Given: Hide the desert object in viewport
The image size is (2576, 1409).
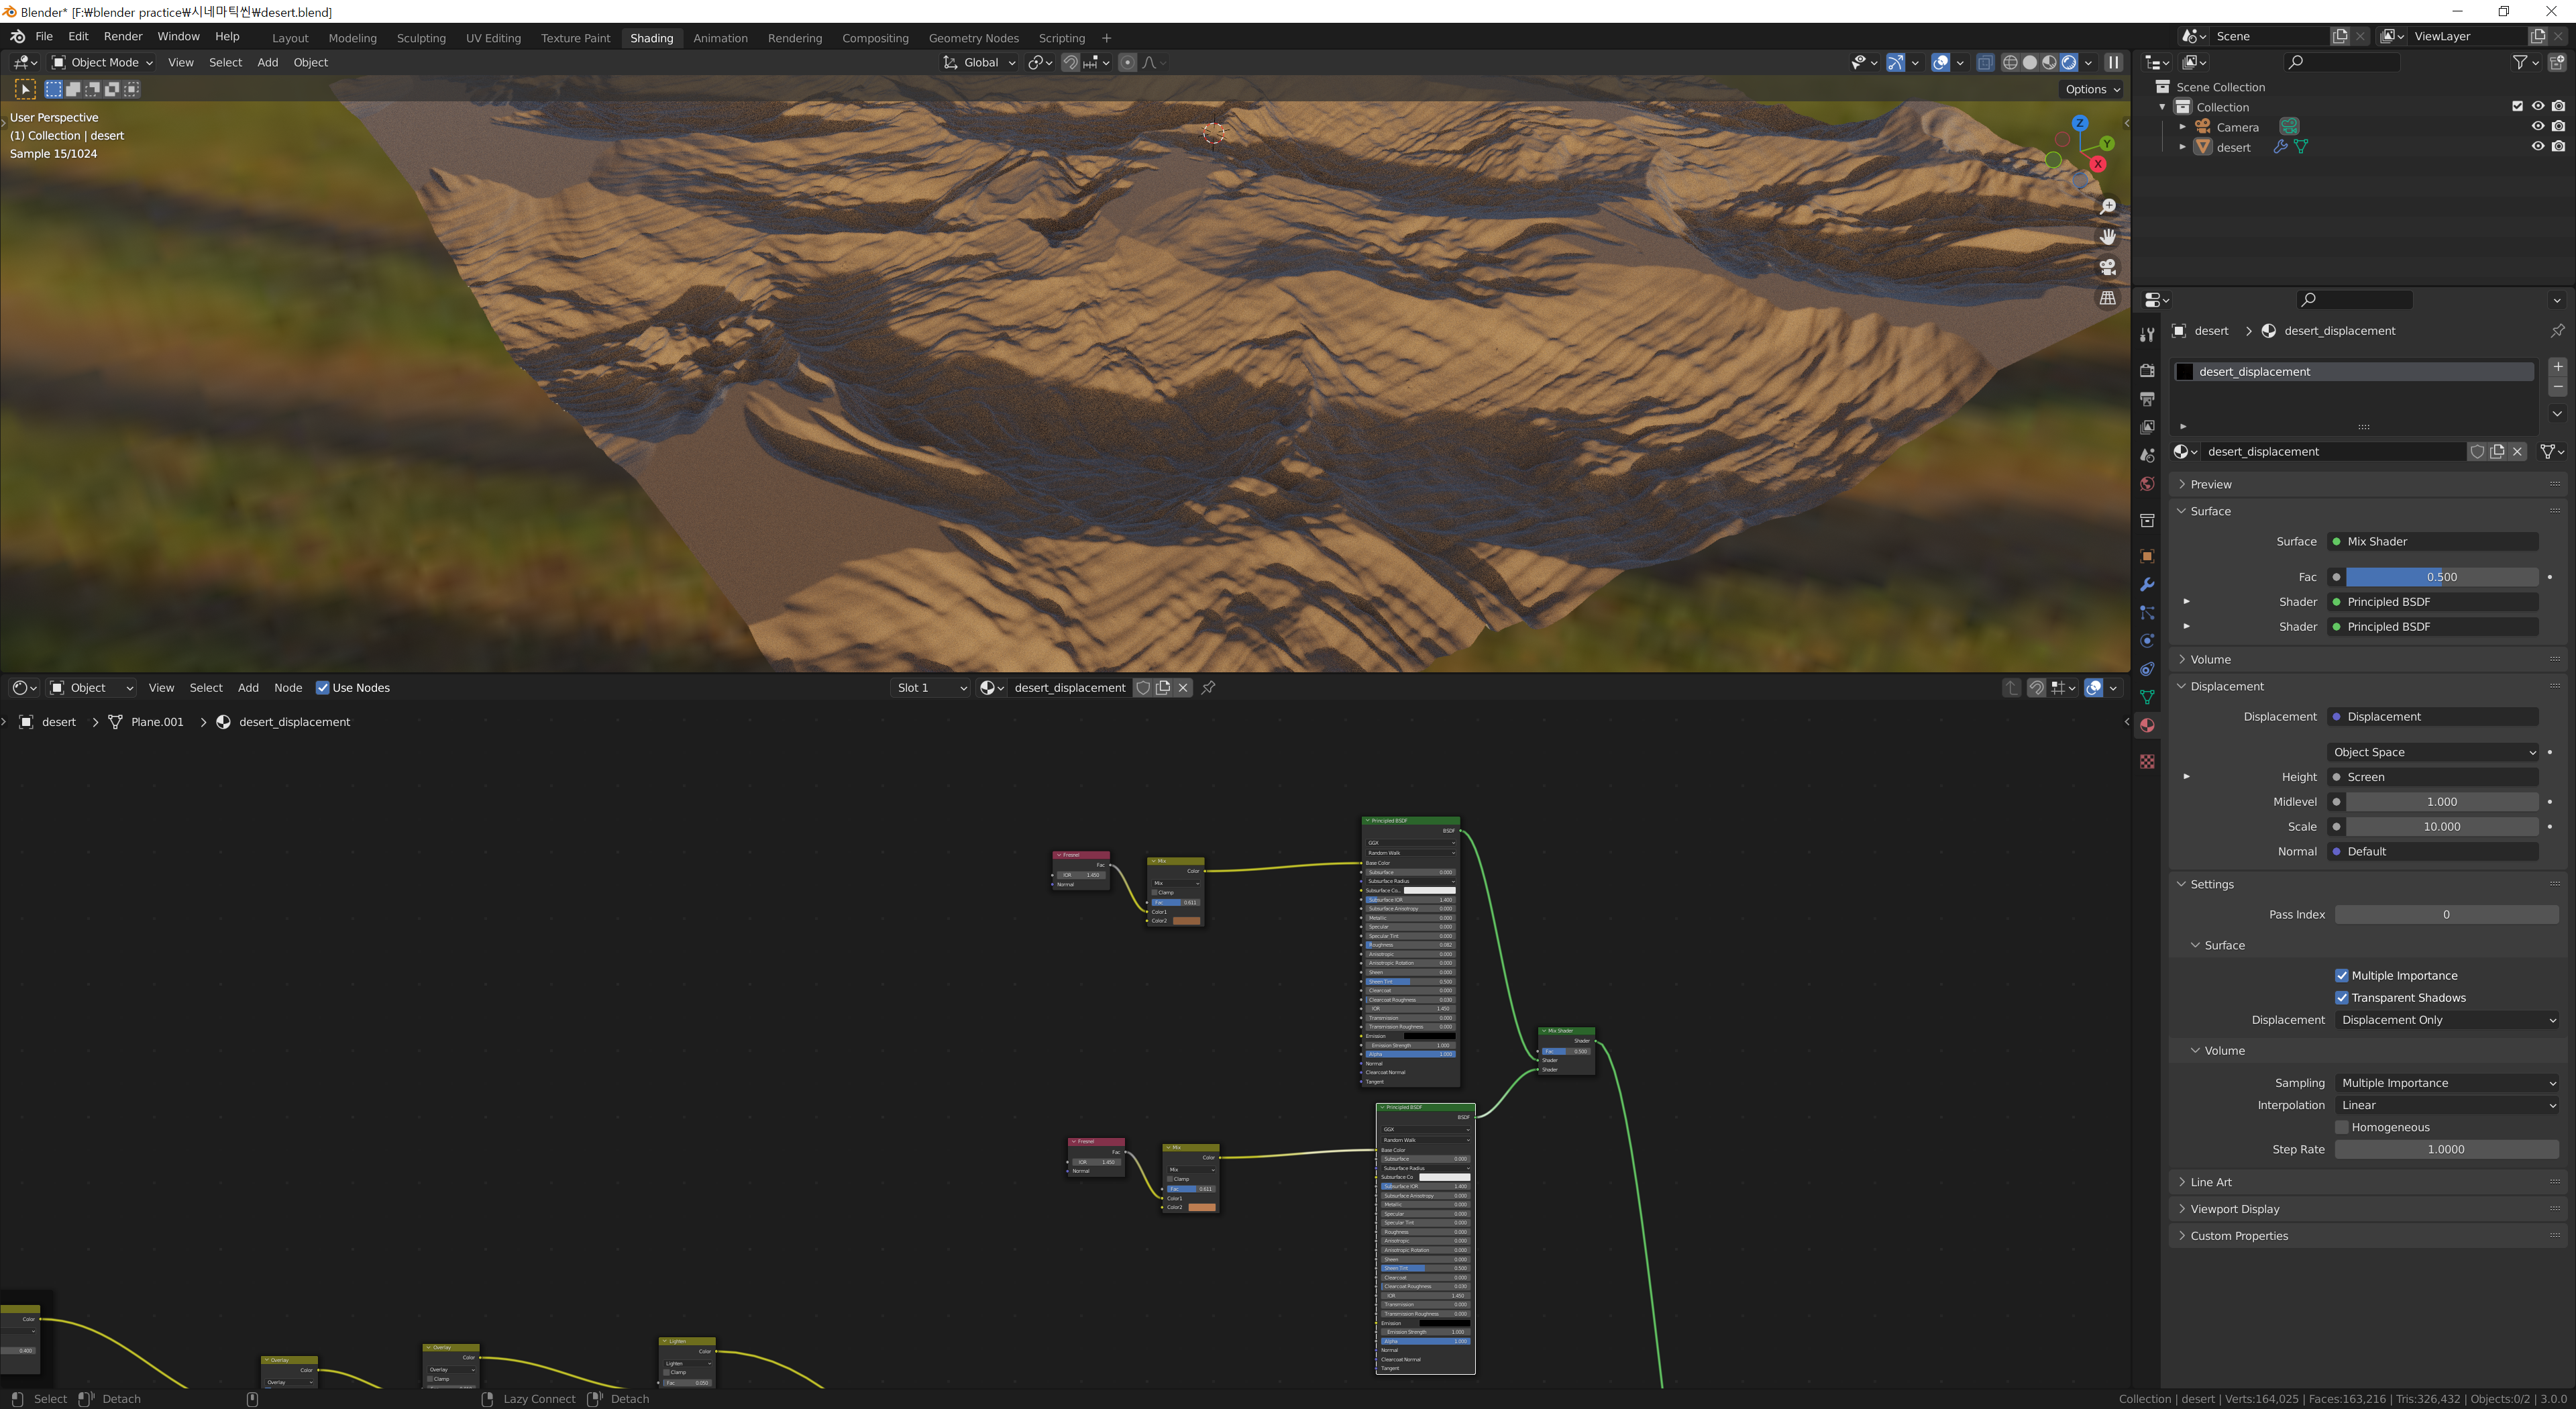Looking at the screenshot, I should 2537,147.
